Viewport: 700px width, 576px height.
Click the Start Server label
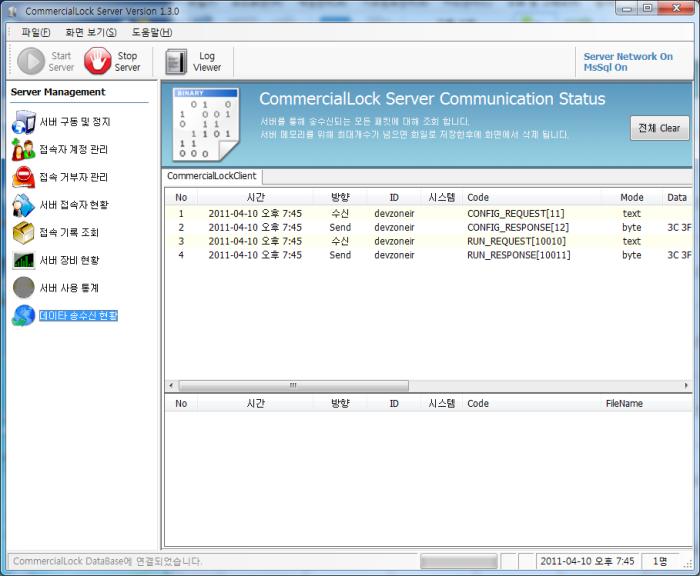tap(61, 62)
